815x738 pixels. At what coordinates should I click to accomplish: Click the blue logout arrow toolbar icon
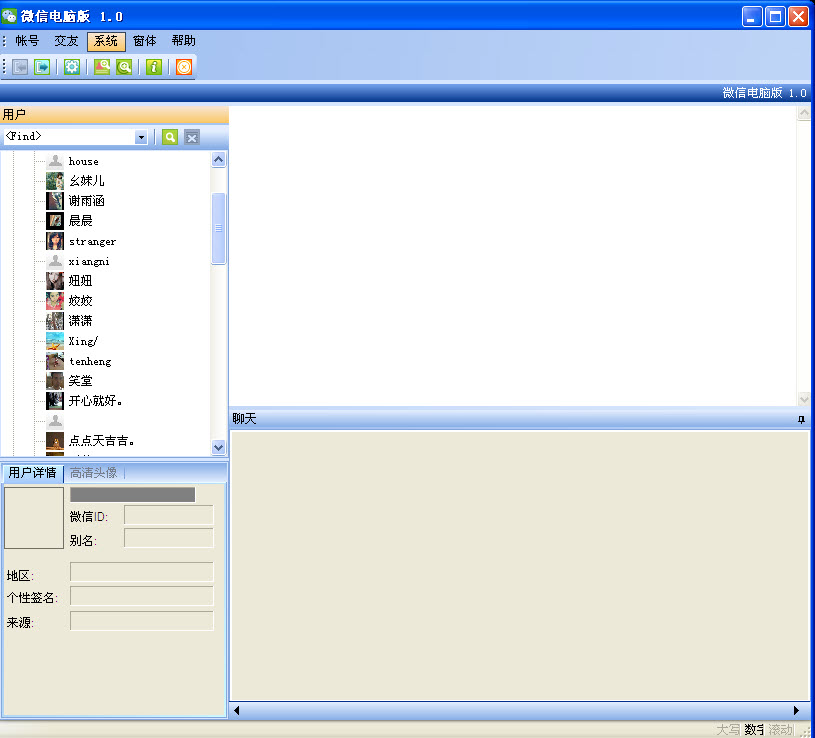42,67
